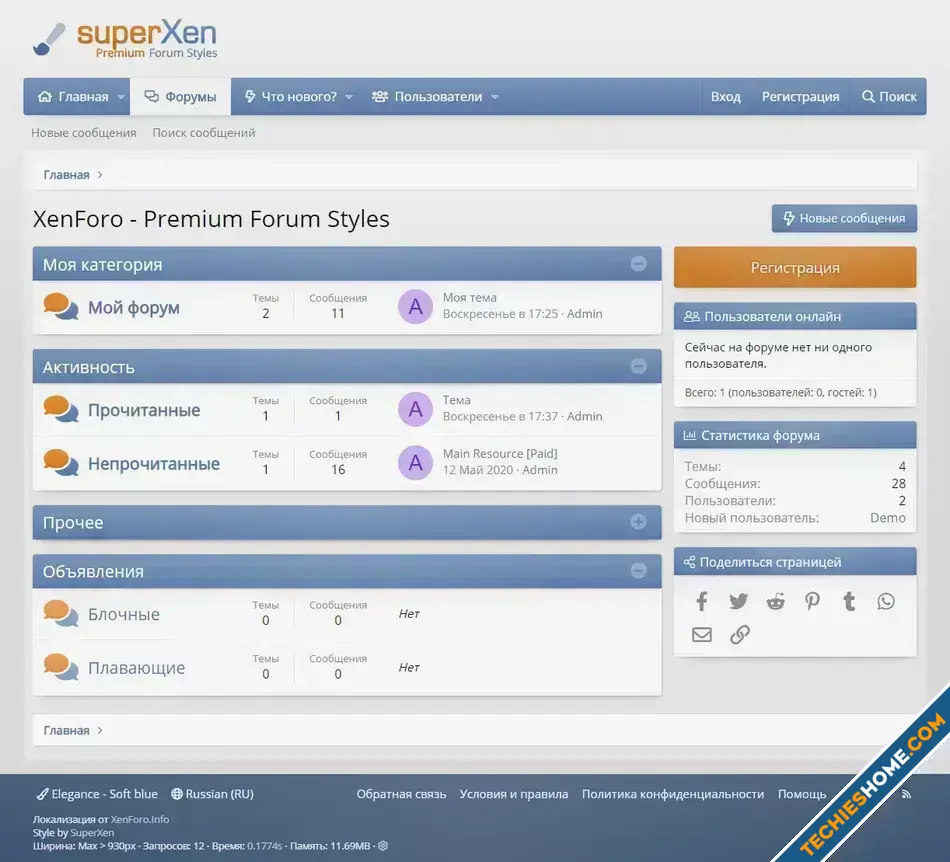Open the Прочитанные forum

tap(144, 410)
